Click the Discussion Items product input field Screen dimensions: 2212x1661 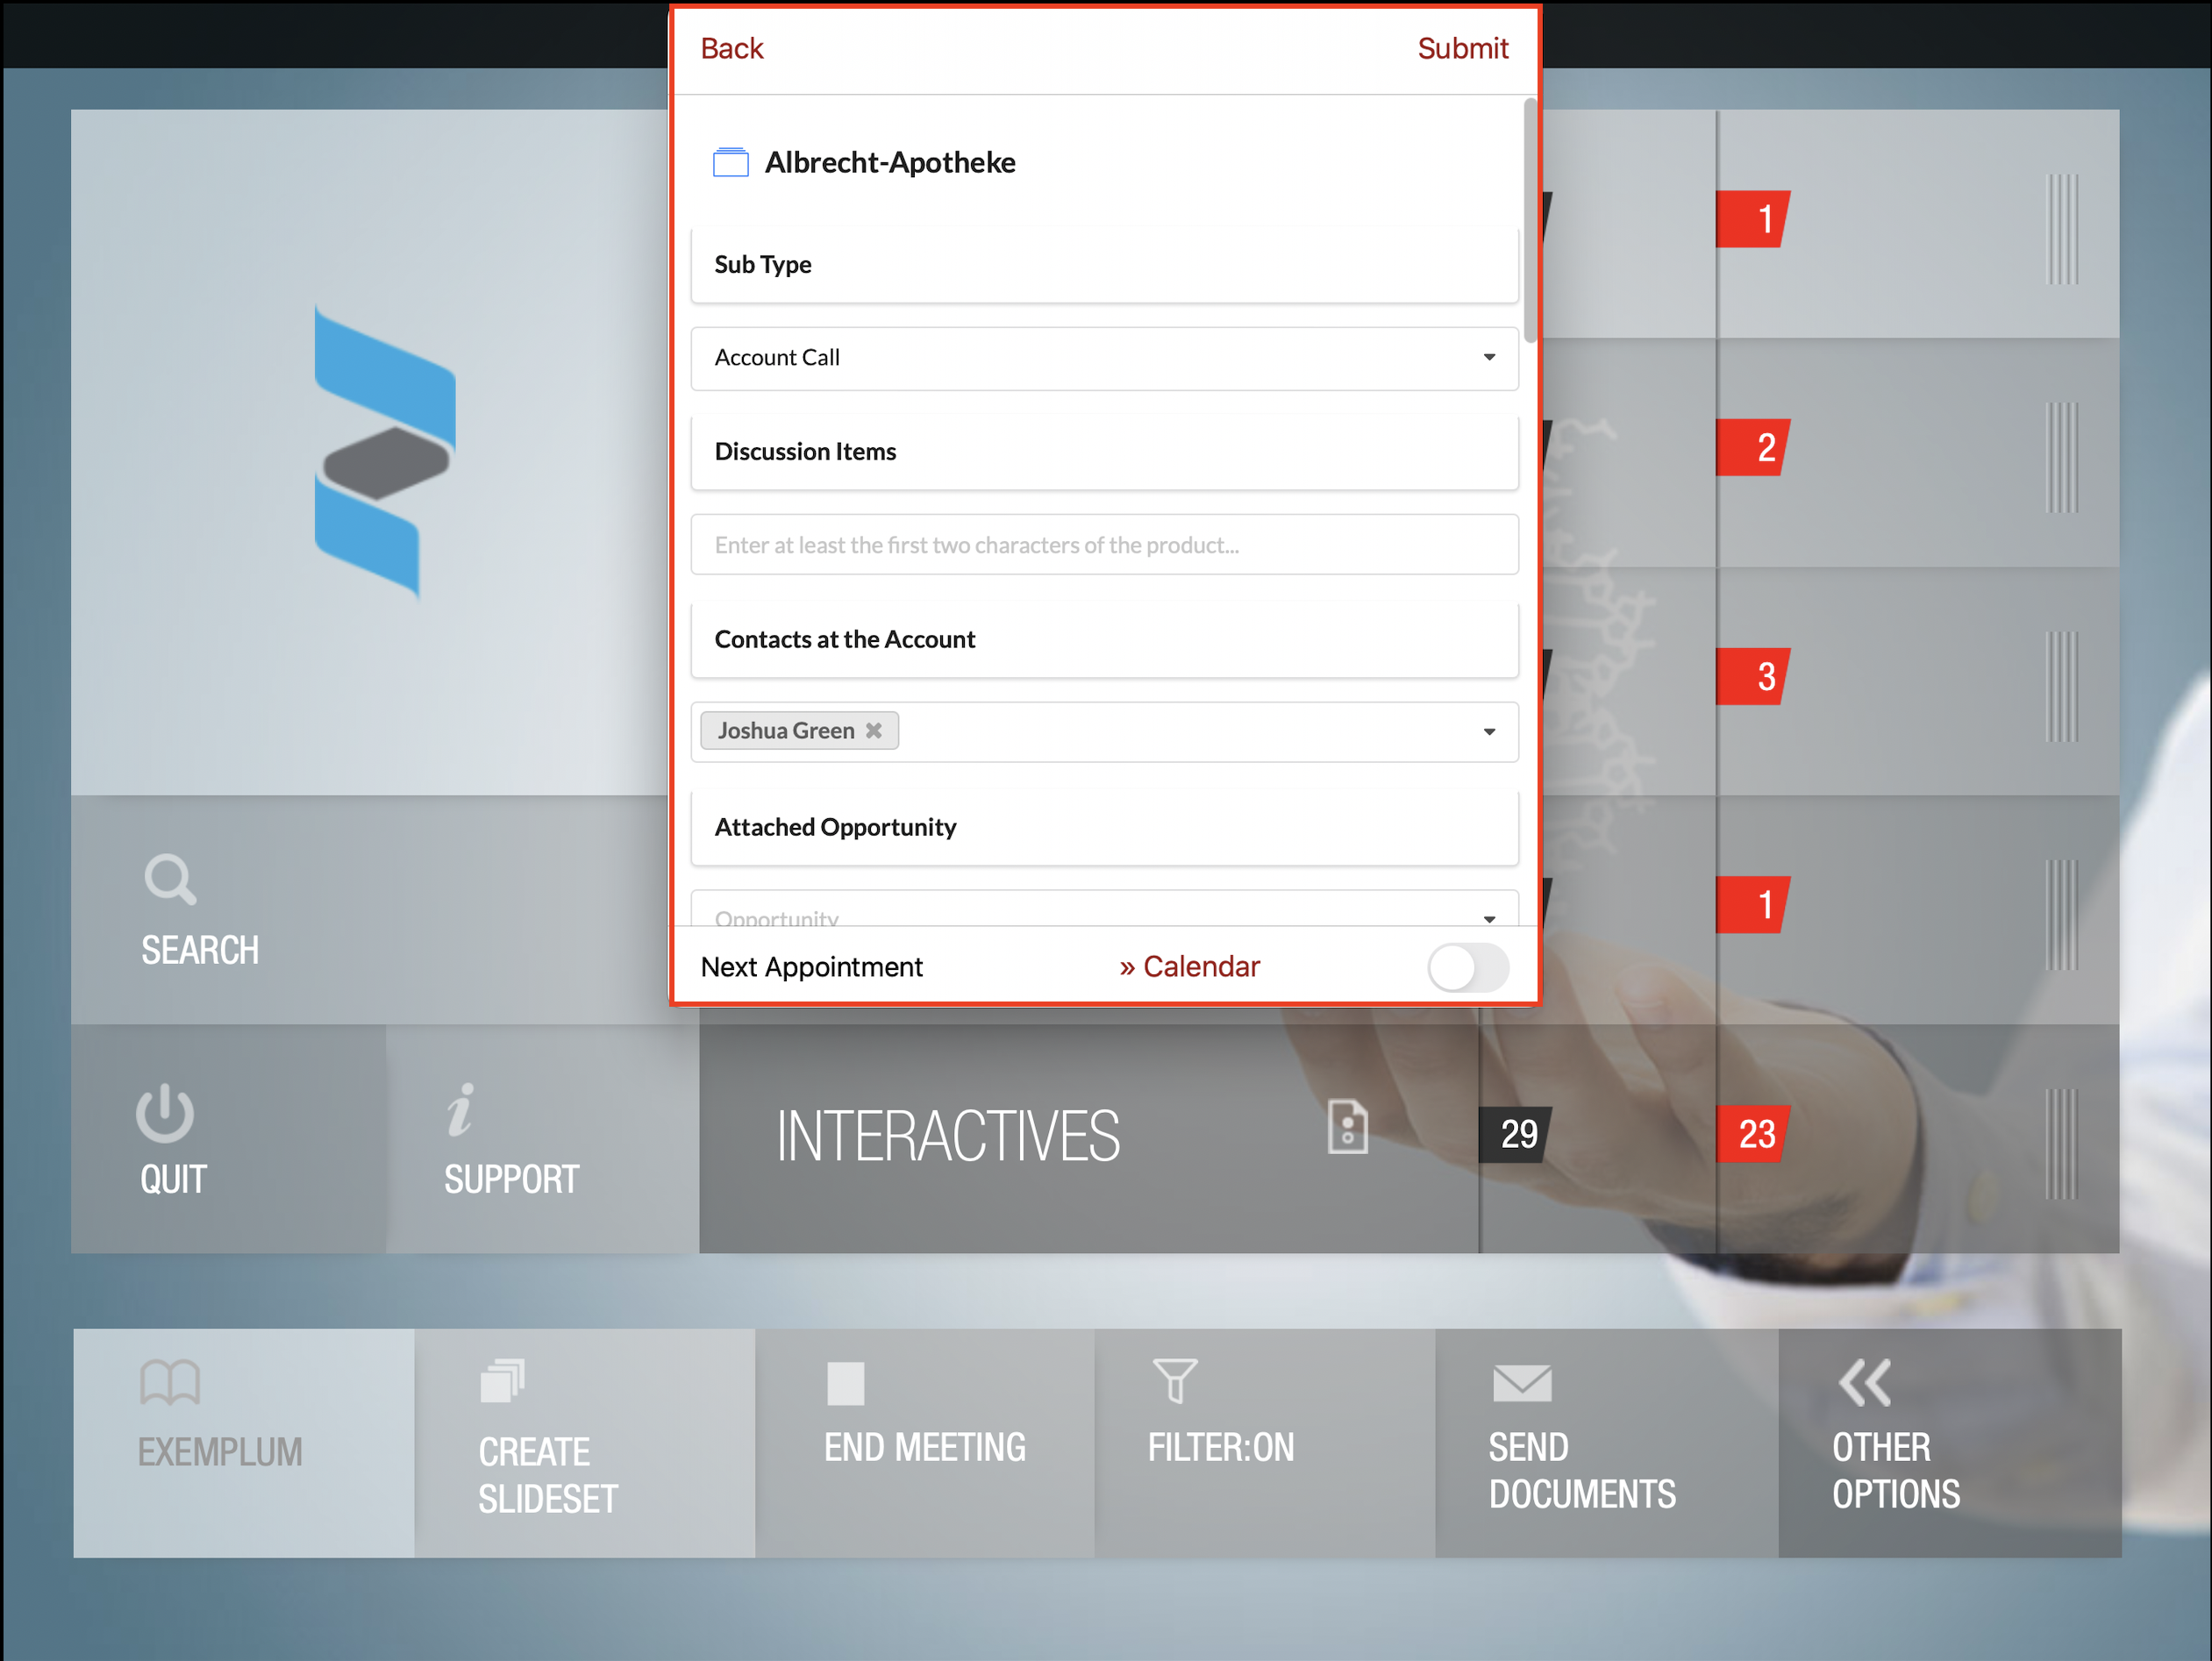1104,545
